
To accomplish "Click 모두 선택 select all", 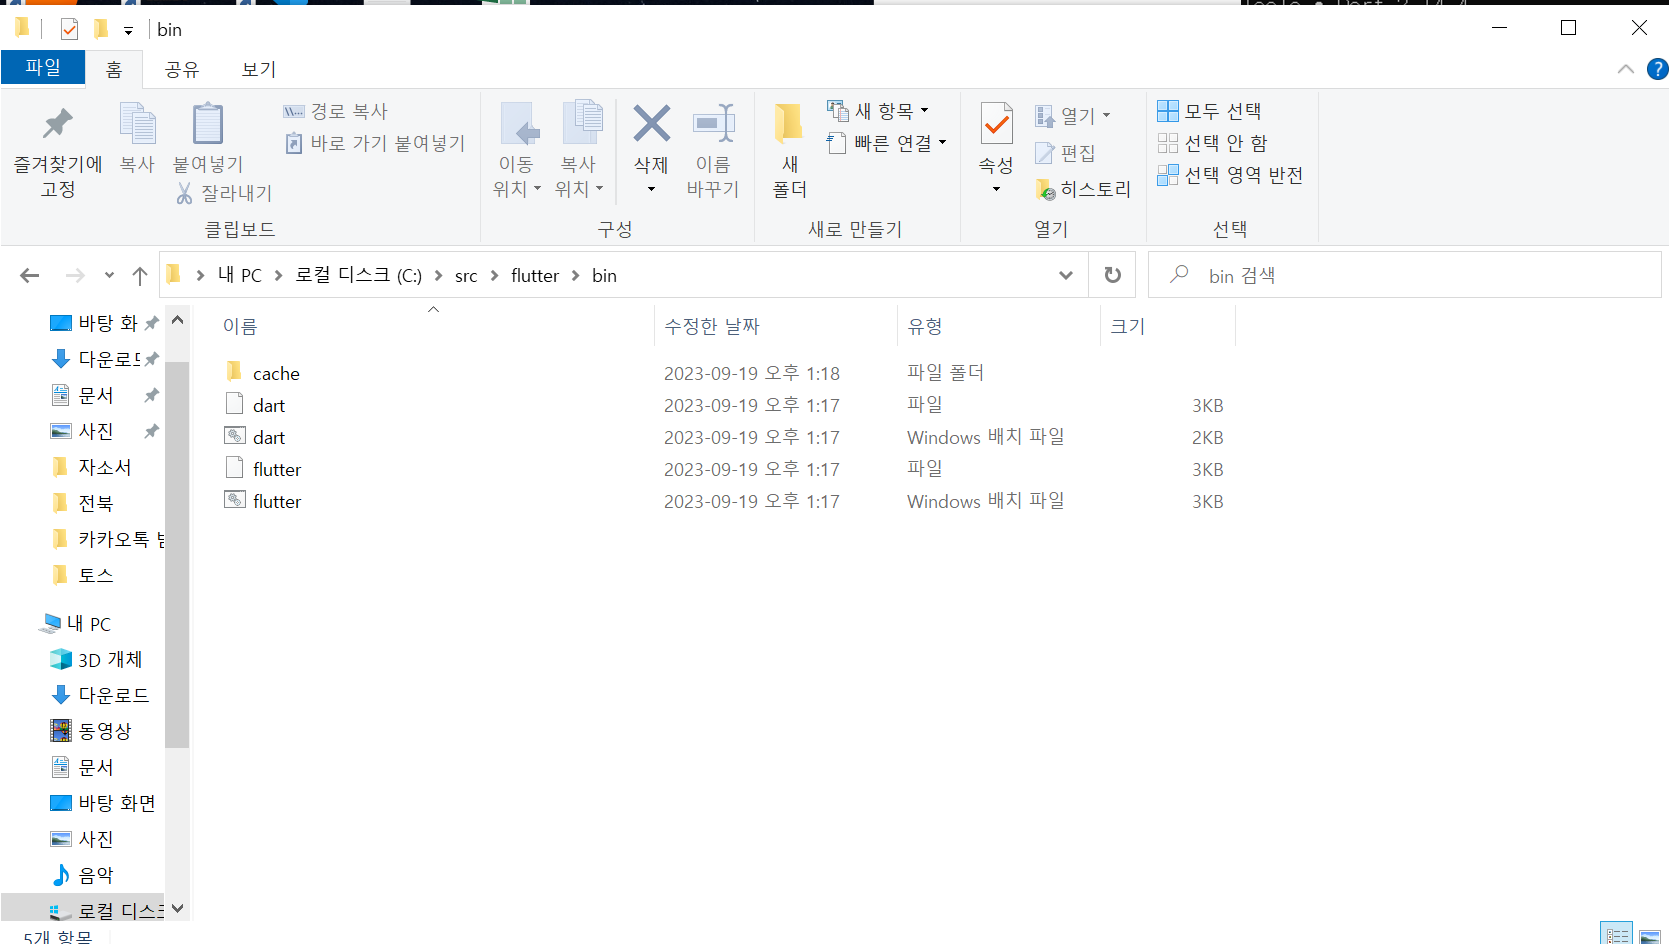I will coord(1210,111).
